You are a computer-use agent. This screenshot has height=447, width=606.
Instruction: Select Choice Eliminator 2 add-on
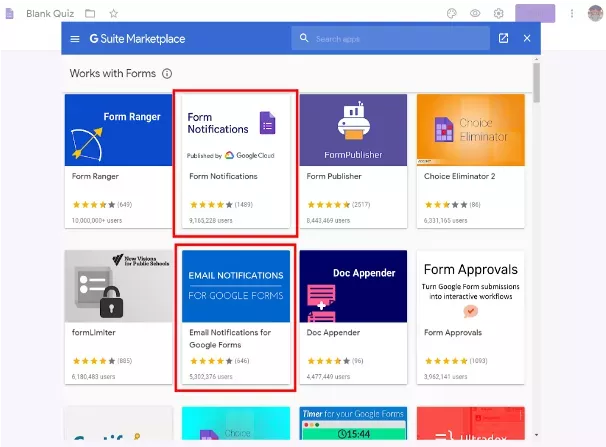click(470, 160)
